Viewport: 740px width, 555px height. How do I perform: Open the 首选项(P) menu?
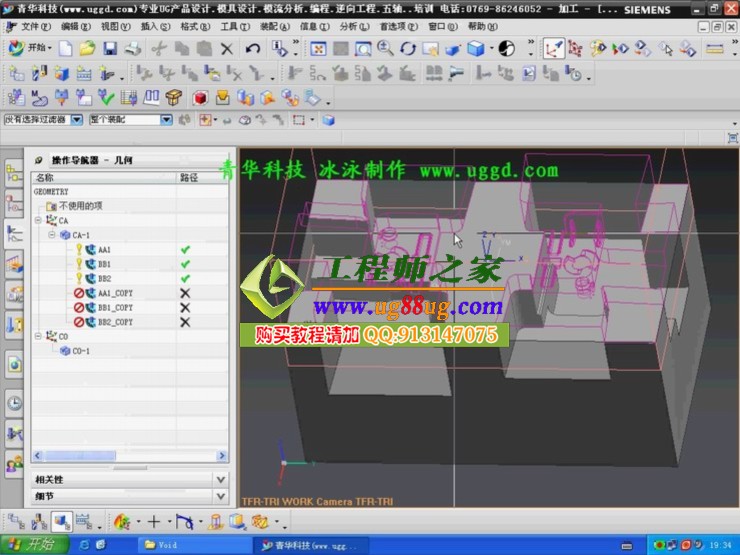(x=399, y=27)
